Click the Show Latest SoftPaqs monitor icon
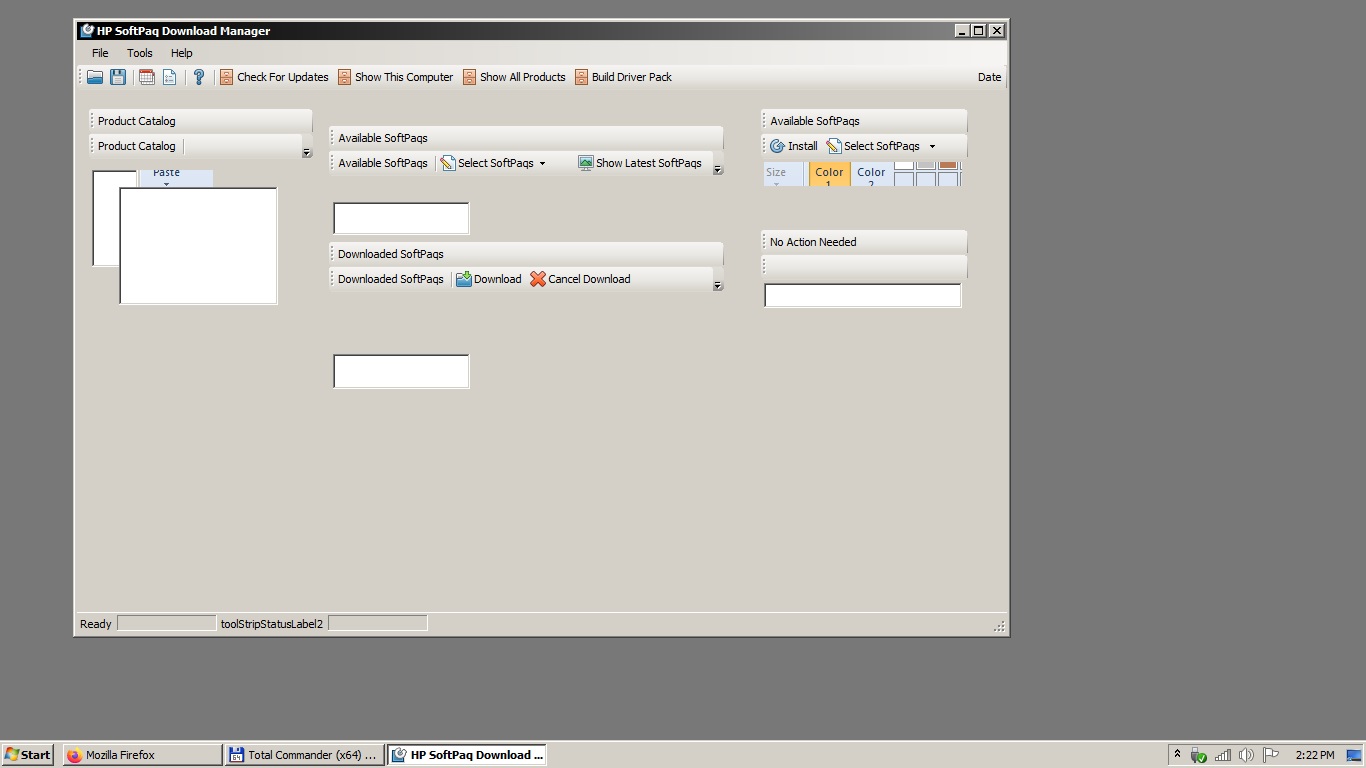This screenshot has width=1366, height=768. [x=584, y=163]
